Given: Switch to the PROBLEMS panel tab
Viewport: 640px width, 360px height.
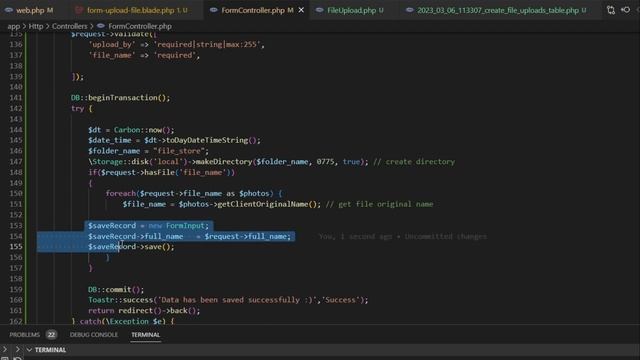Looking at the screenshot, I should tap(24, 335).
